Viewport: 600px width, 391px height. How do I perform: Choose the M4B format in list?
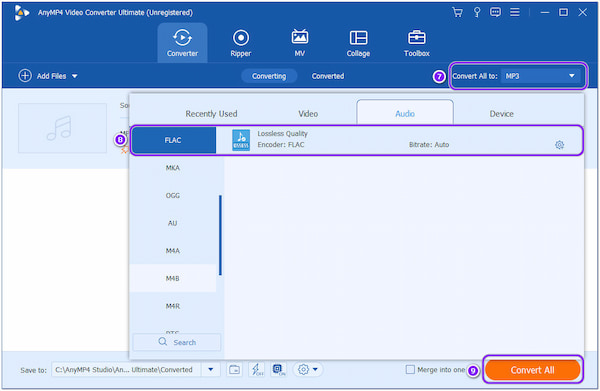[x=173, y=278]
